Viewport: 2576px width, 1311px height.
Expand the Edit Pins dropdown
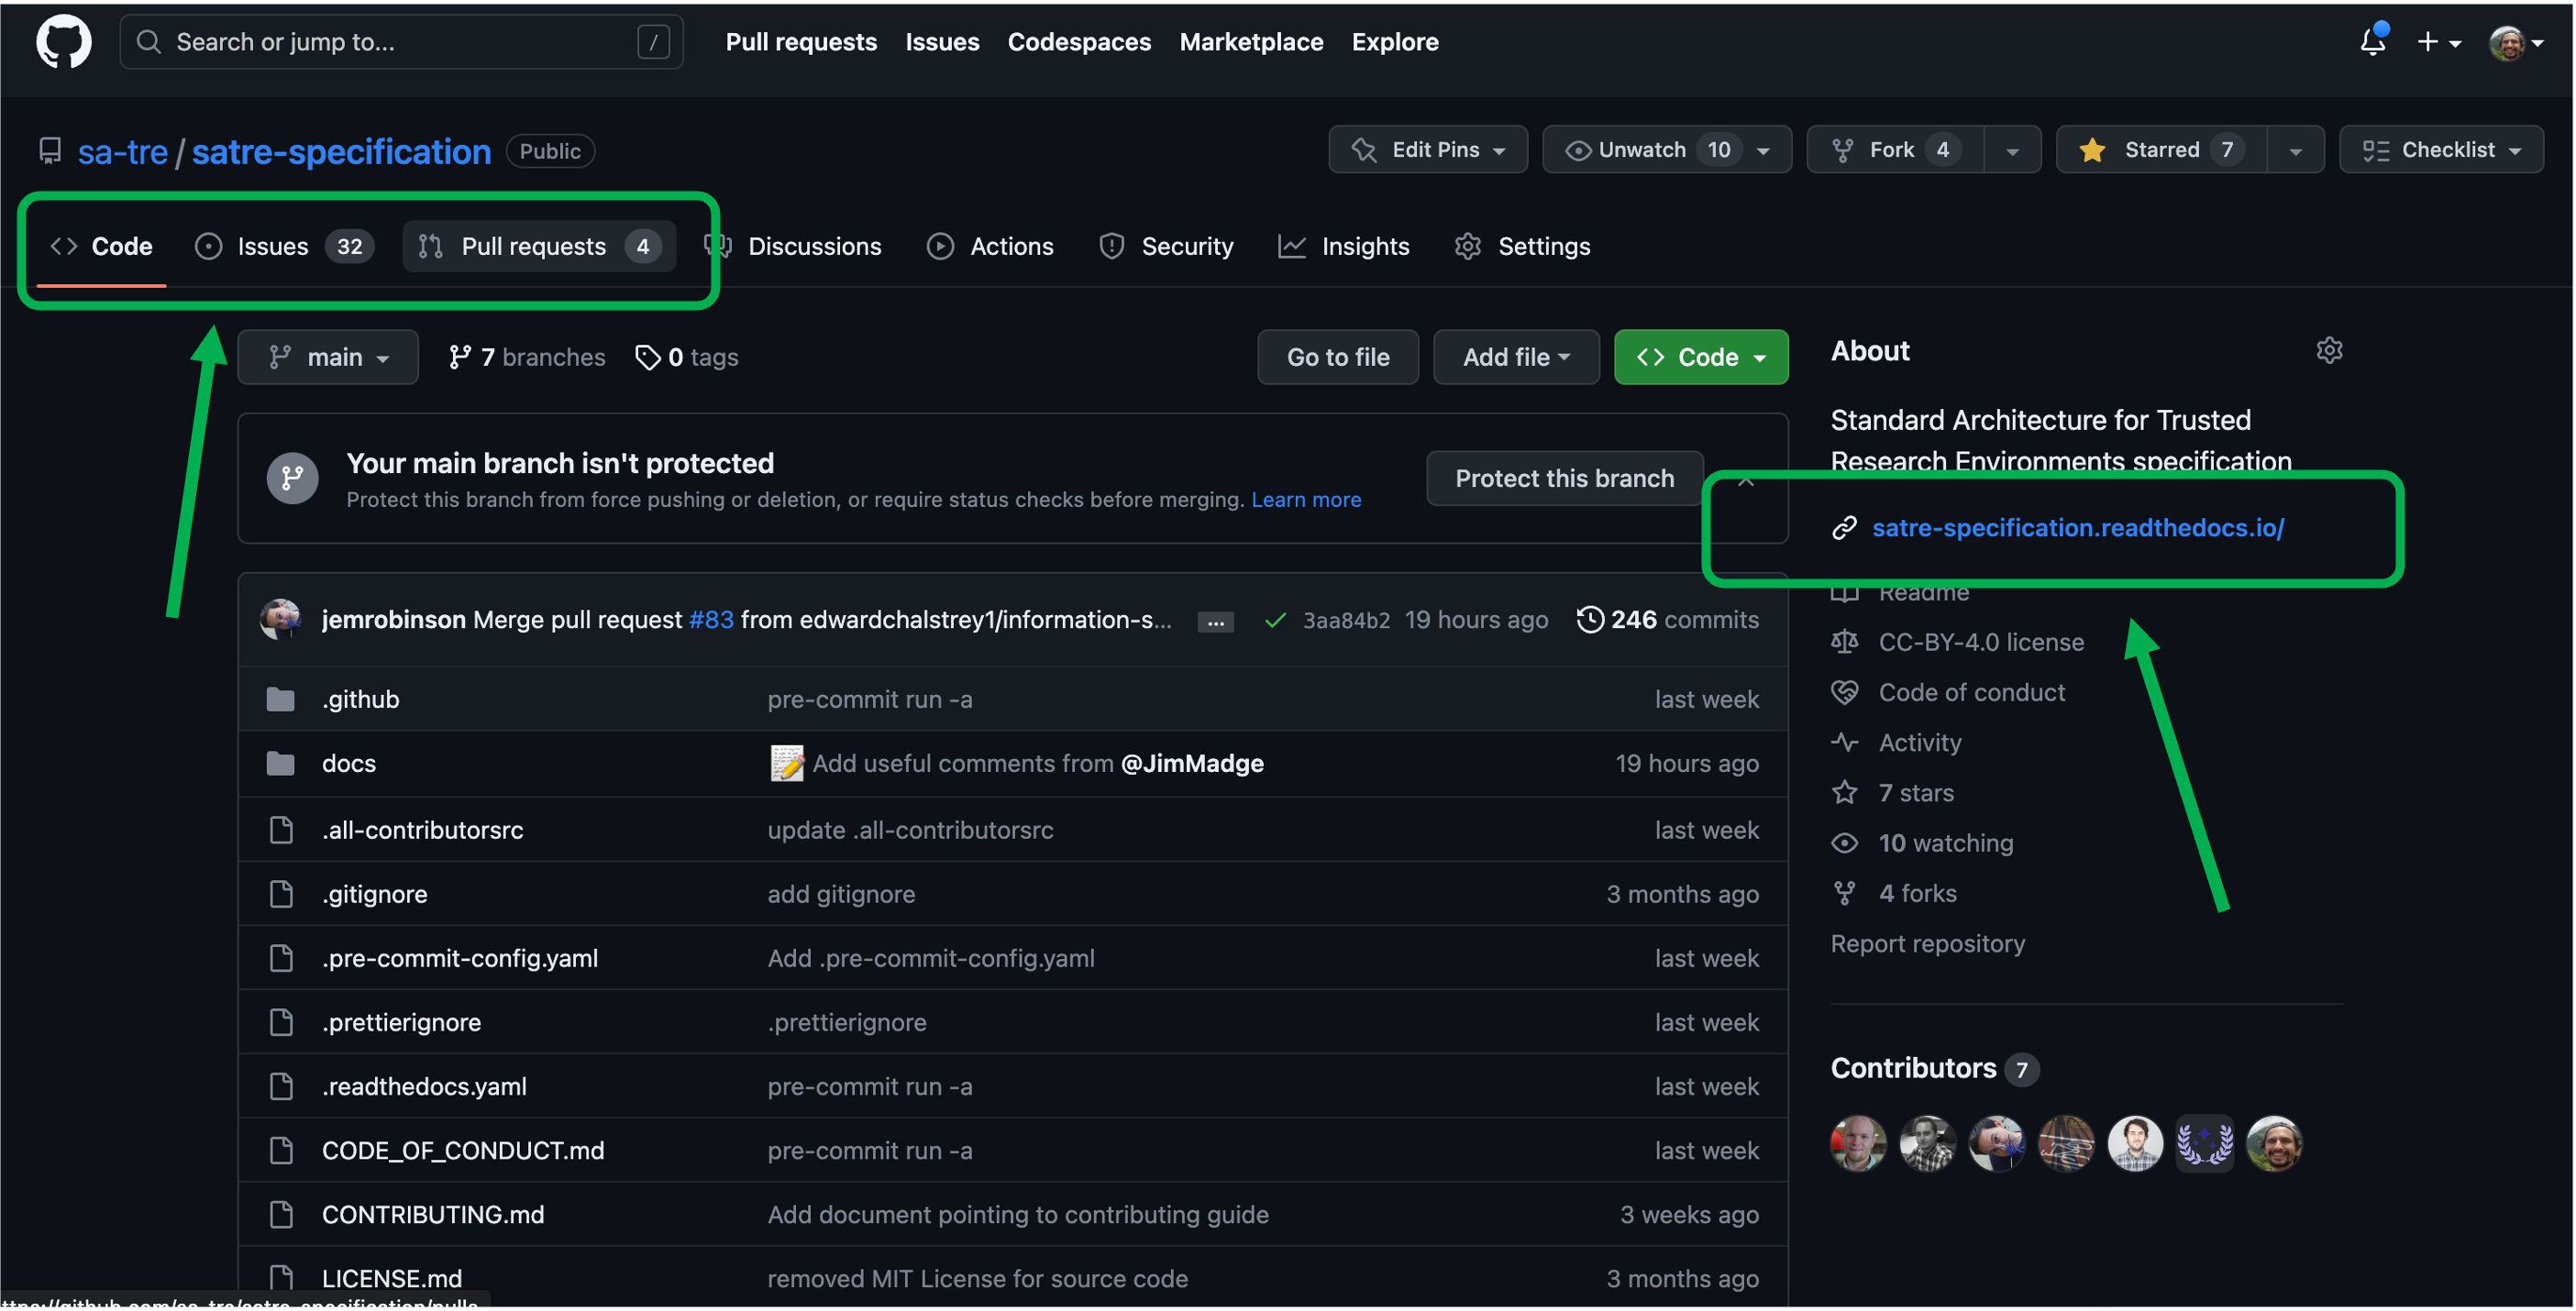(1428, 150)
